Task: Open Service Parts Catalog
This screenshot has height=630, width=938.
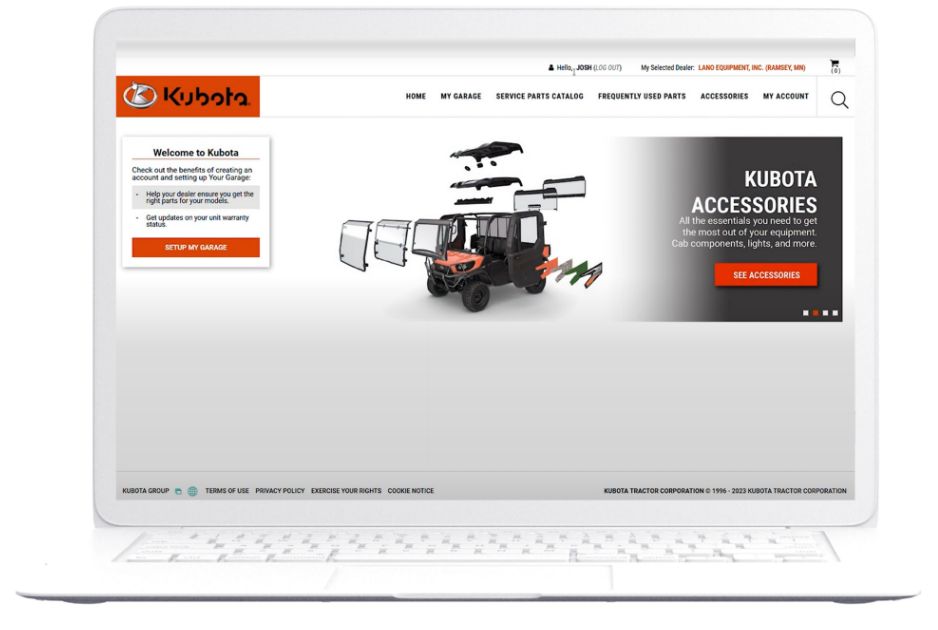Action: [540, 96]
